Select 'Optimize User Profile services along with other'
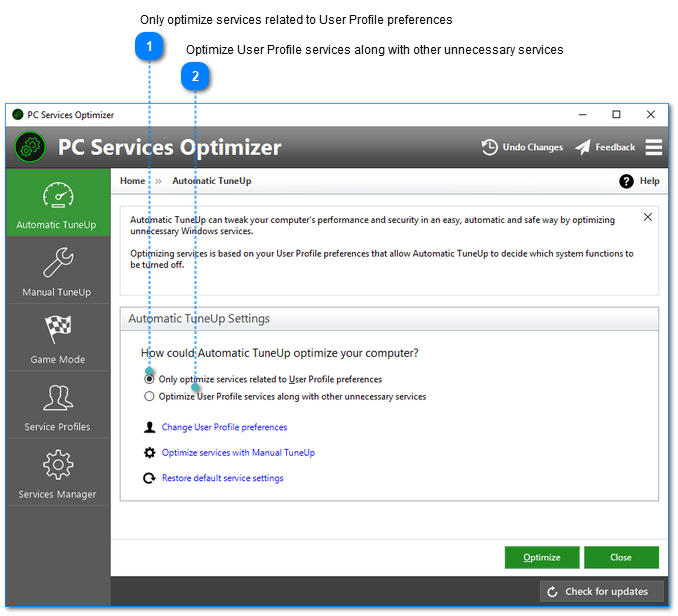678x616 pixels. 150,396
